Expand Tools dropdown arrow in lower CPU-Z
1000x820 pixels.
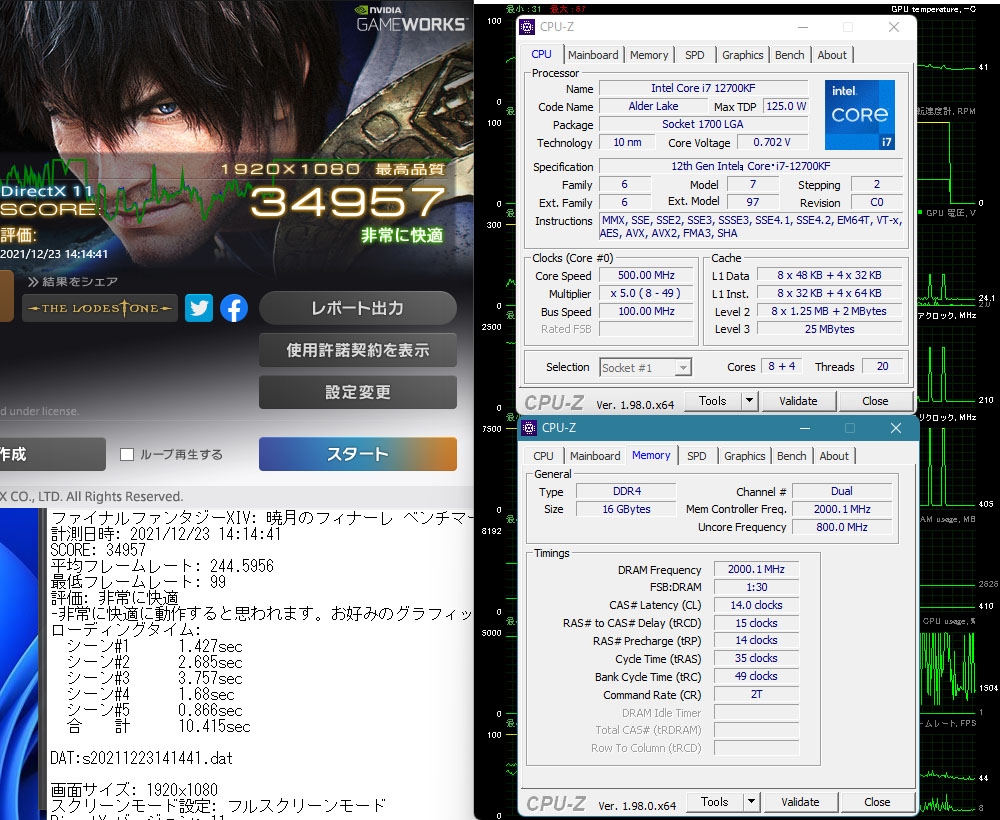pos(751,802)
